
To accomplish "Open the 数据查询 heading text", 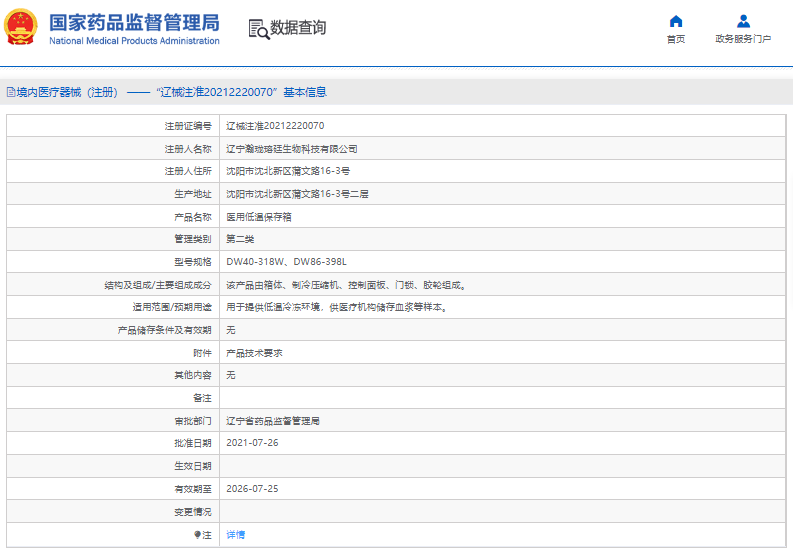I will point(298,28).
